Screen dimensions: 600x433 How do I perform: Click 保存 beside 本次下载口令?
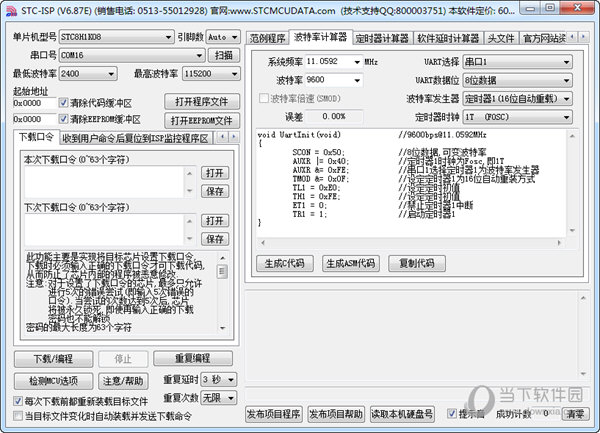[215, 191]
